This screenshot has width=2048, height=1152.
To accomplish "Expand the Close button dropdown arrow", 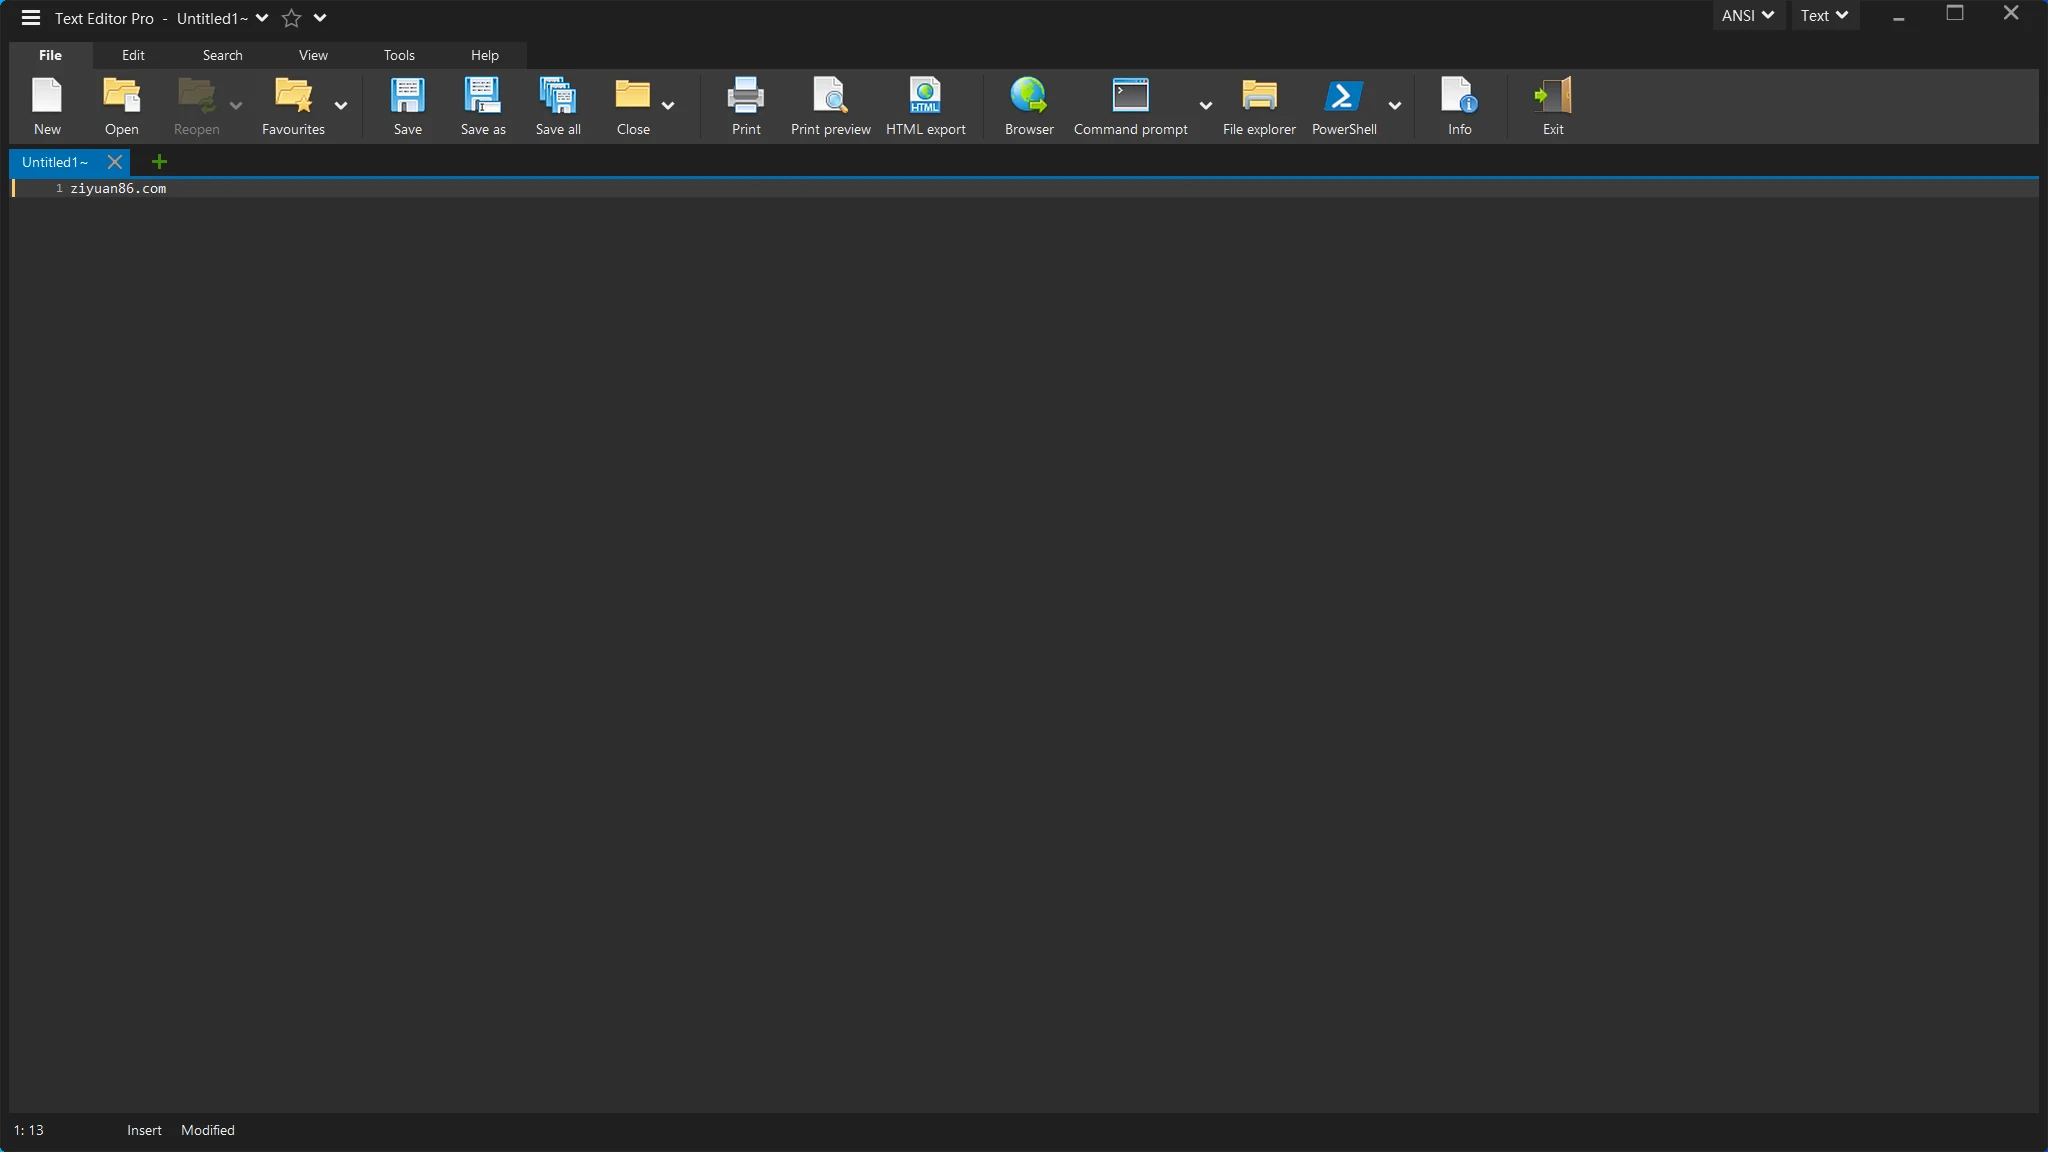I will 669,107.
